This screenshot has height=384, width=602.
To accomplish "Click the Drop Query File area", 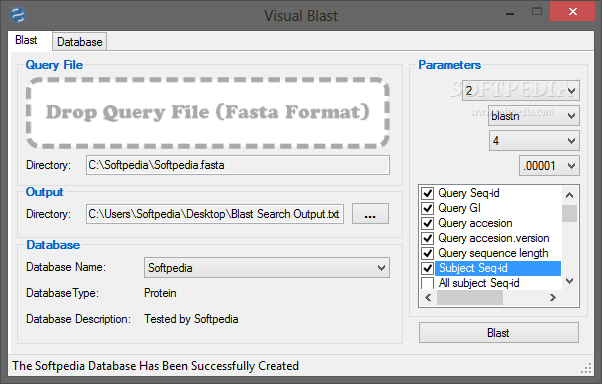I will click(x=208, y=113).
